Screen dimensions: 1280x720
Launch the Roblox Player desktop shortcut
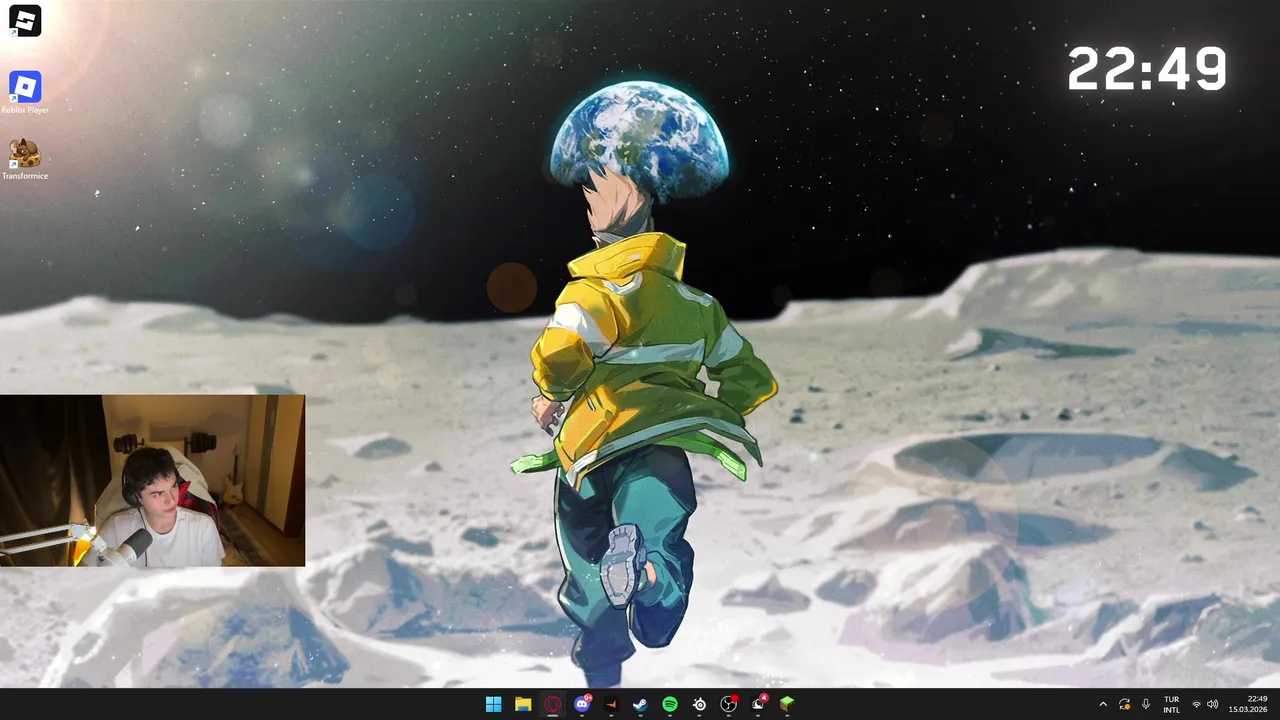click(25, 93)
